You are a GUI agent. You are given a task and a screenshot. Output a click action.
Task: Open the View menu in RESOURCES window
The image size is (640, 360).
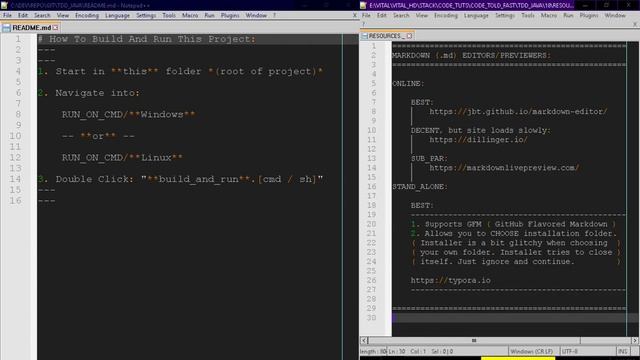422,15
